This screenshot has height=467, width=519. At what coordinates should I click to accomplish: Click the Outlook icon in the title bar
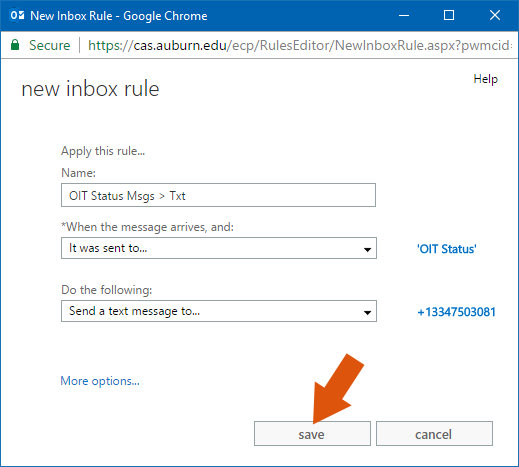point(17,15)
